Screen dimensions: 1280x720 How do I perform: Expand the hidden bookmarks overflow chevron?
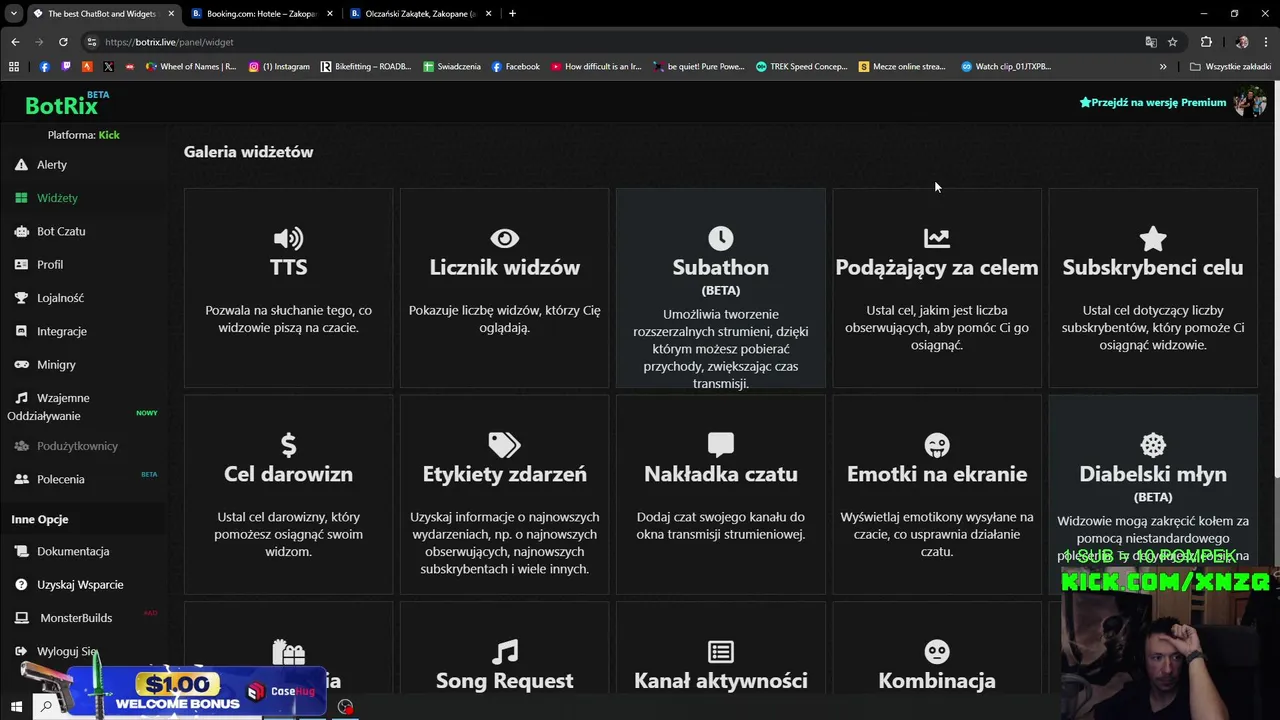(1163, 66)
